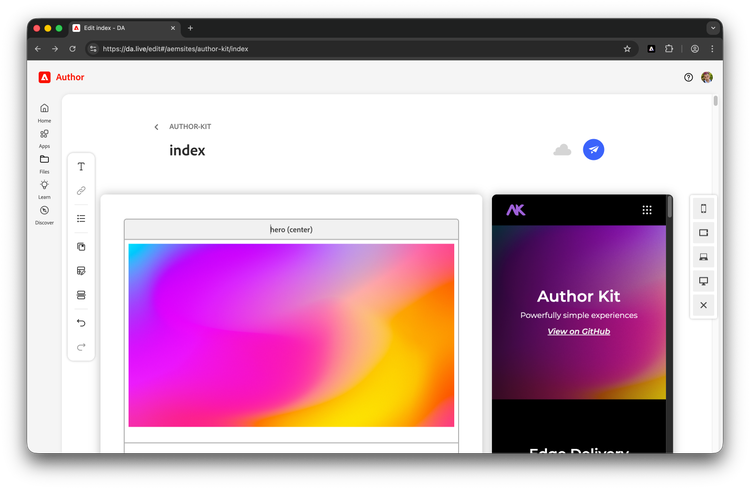
Task: Click the View on GitHub link
Action: pos(578,331)
